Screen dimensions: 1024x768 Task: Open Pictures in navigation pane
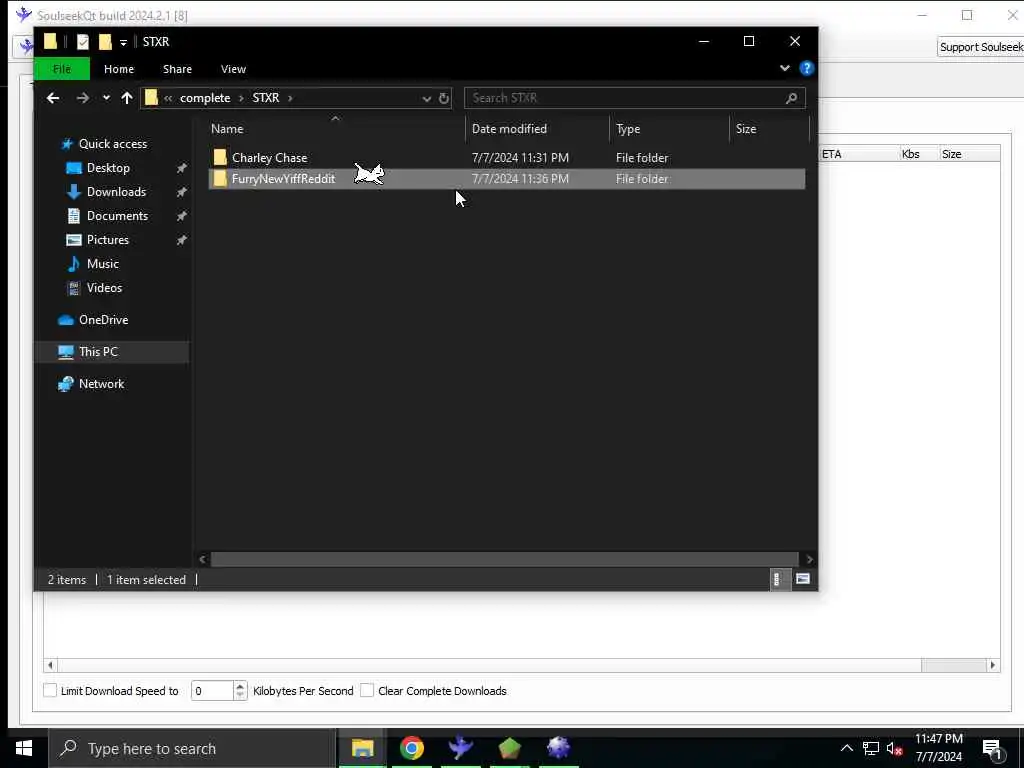click(x=108, y=240)
